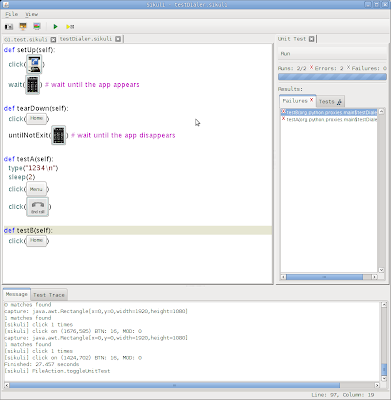Click 'Finished: 27.457 seconds' console line
391x400 pixels.
tap(42, 364)
